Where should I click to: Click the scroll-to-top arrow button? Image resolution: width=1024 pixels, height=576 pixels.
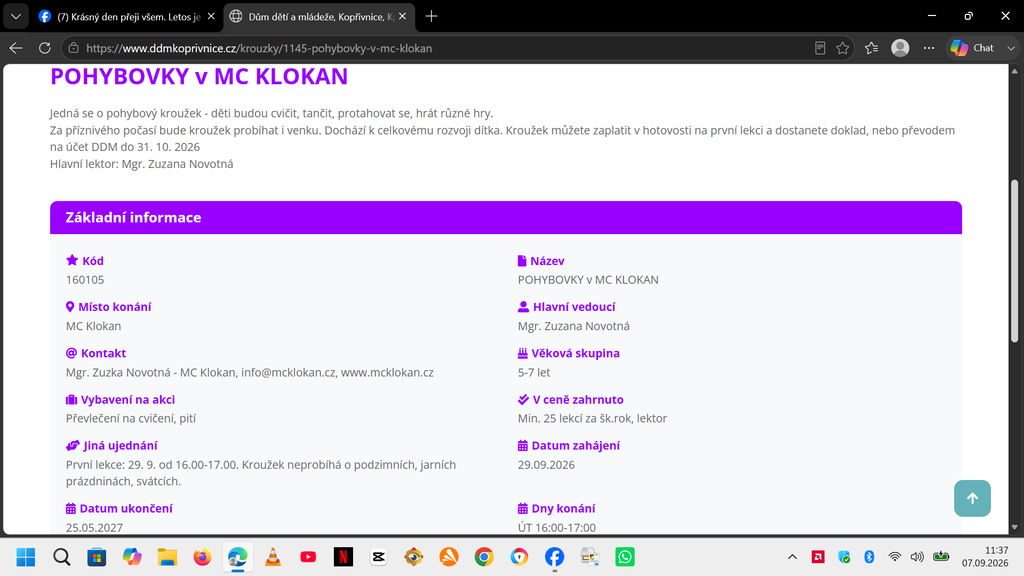point(972,498)
